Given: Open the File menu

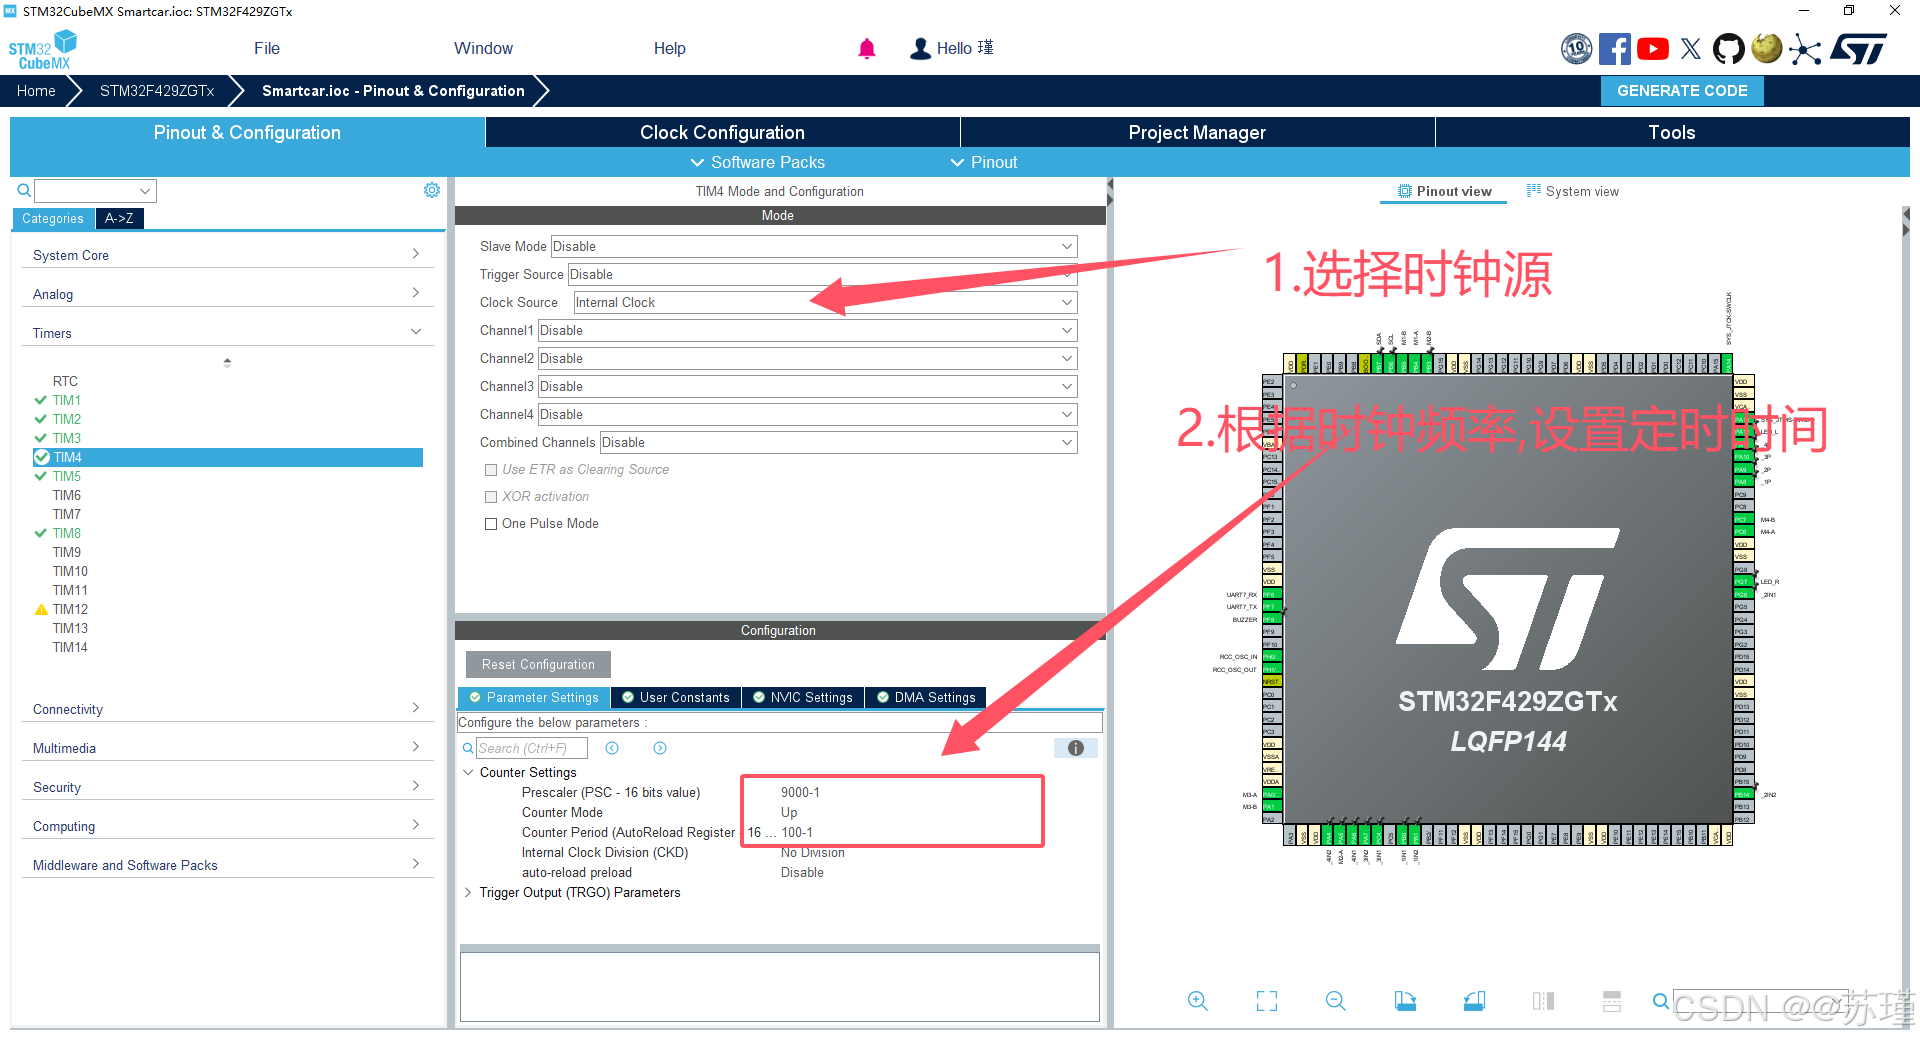Looking at the screenshot, I should 267,48.
